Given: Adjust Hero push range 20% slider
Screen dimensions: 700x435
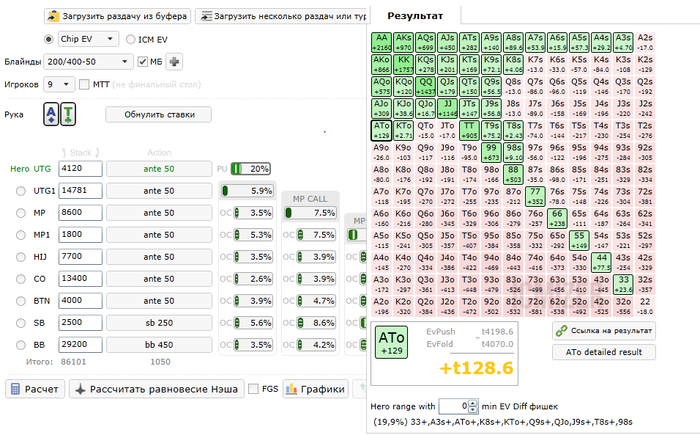Looking at the screenshot, I should point(251,169).
